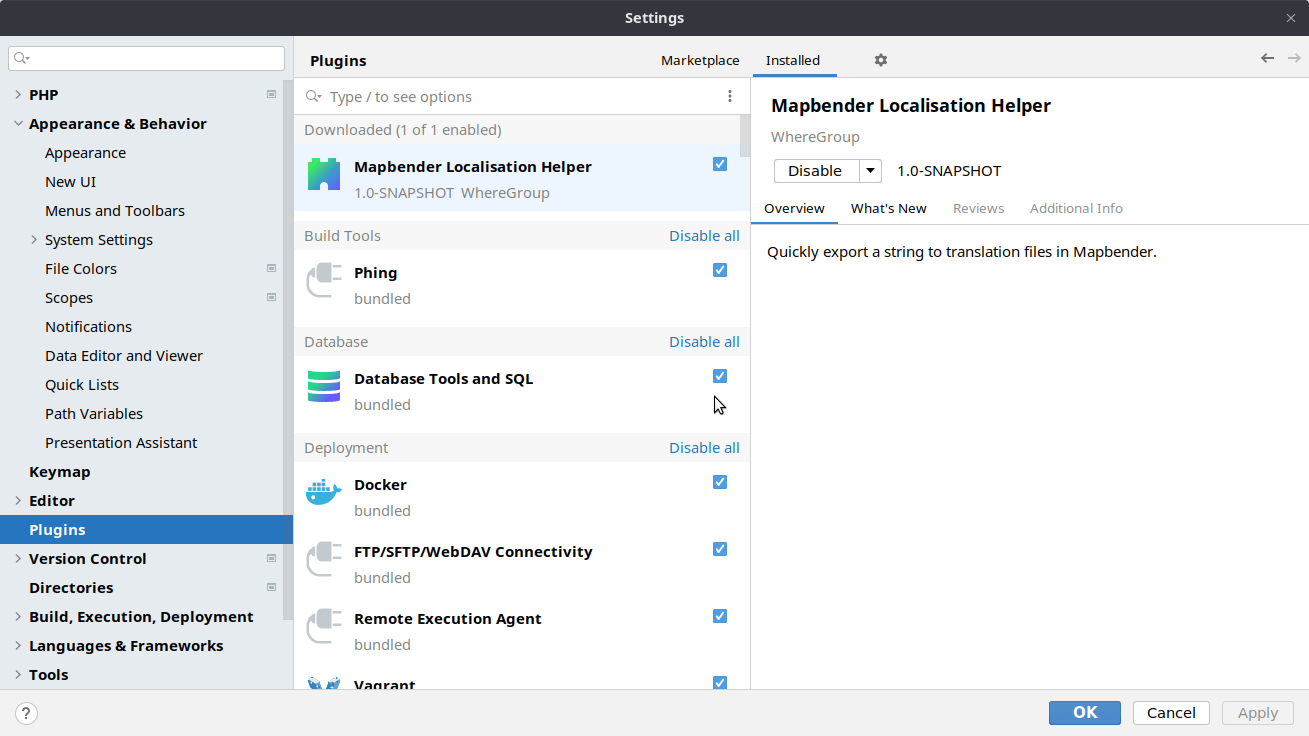Disable the Phing plugin checkbox
Image resolution: width=1309 pixels, height=736 pixels.
tap(720, 269)
